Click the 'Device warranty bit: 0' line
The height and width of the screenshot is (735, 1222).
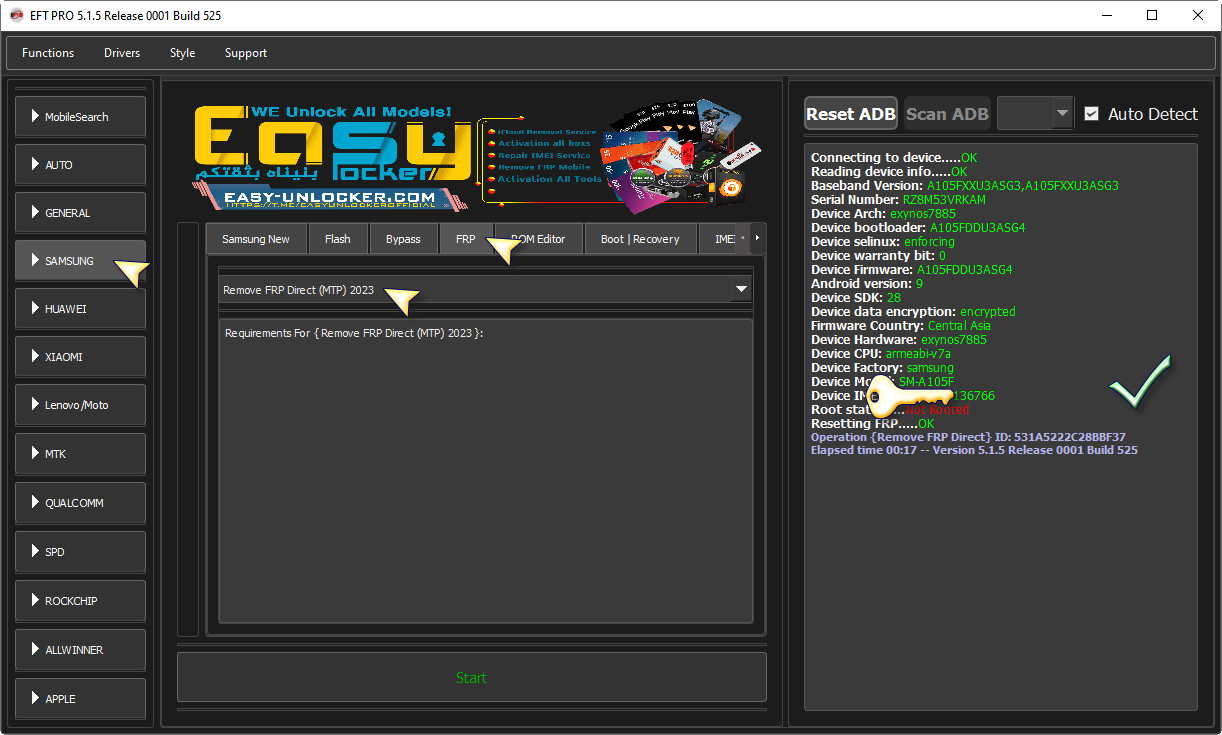point(878,256)
